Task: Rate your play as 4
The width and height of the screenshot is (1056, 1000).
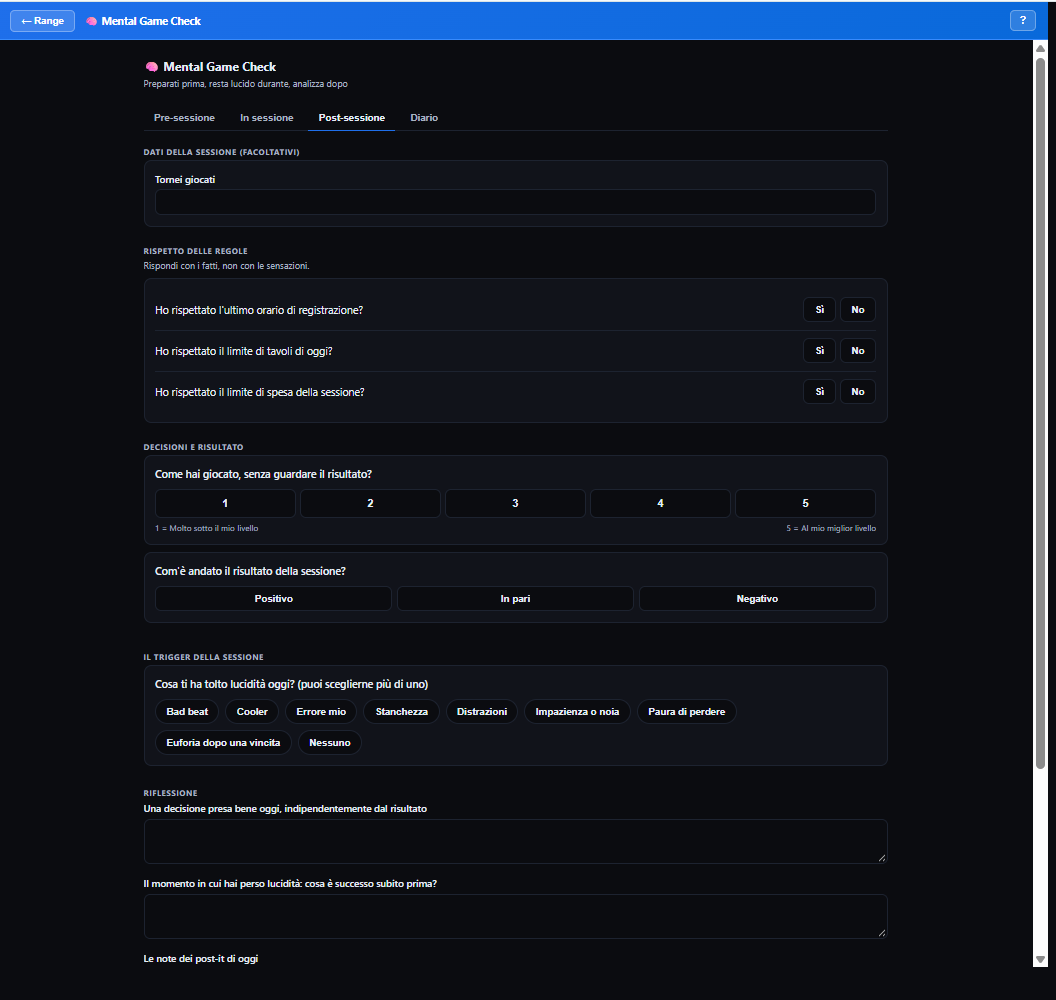Action: point(660,503)
